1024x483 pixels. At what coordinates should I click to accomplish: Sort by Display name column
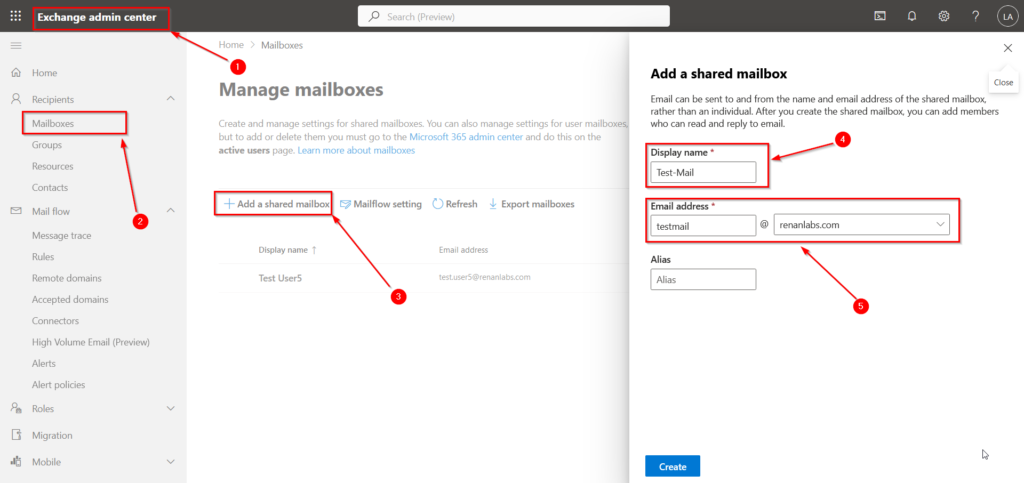tap(287, 250)
